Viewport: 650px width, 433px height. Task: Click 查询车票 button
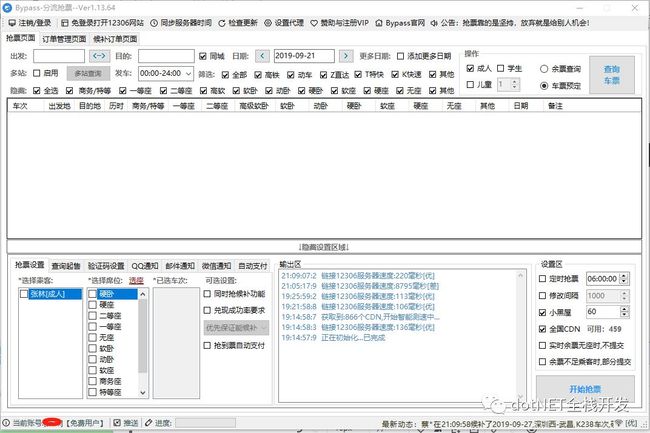click(612, 75)
